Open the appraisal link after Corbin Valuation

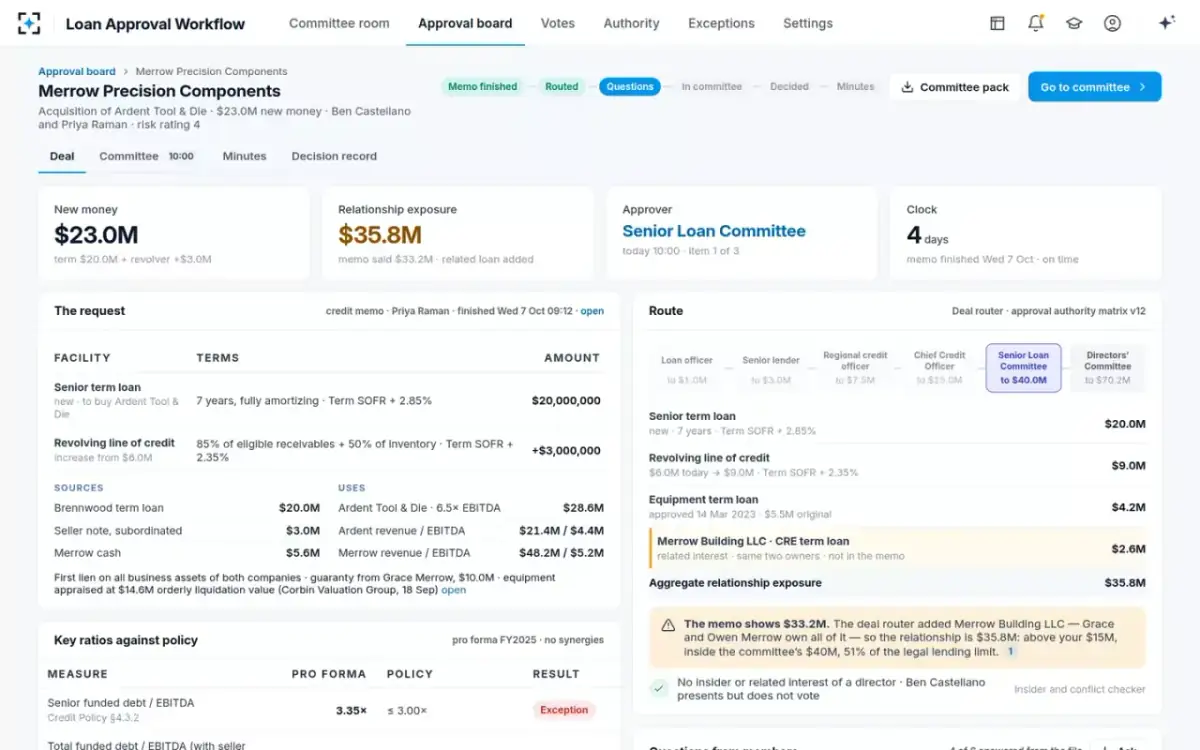pyautogui.click(x=454, y=590)
